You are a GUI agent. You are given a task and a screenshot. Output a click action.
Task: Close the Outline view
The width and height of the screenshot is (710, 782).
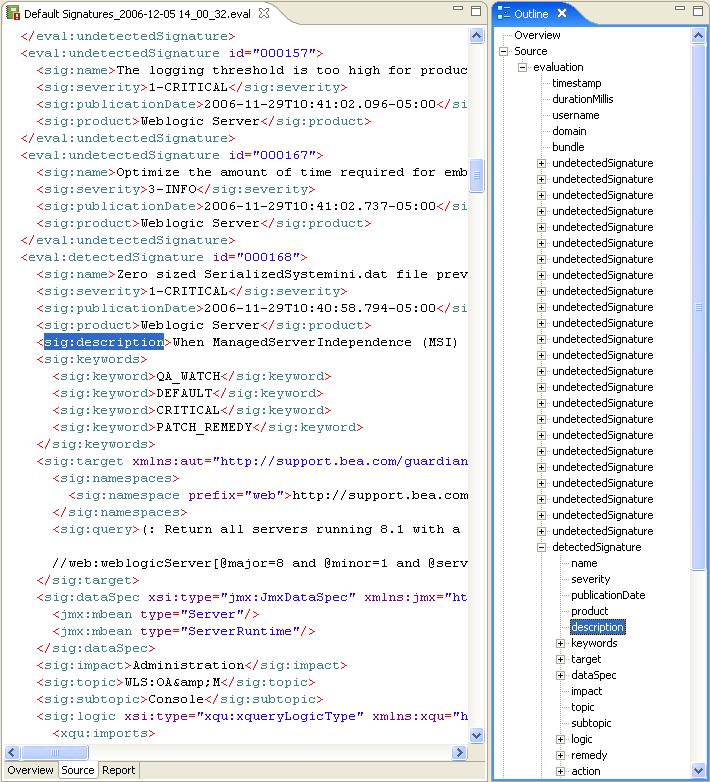coord(561,13)
